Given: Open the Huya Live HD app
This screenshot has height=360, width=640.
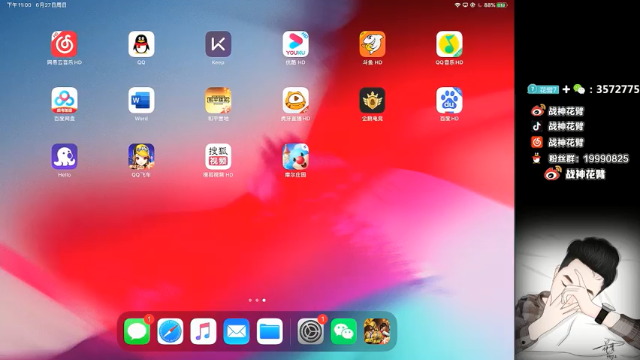Looking at the screenshot, I should (296, 100).
